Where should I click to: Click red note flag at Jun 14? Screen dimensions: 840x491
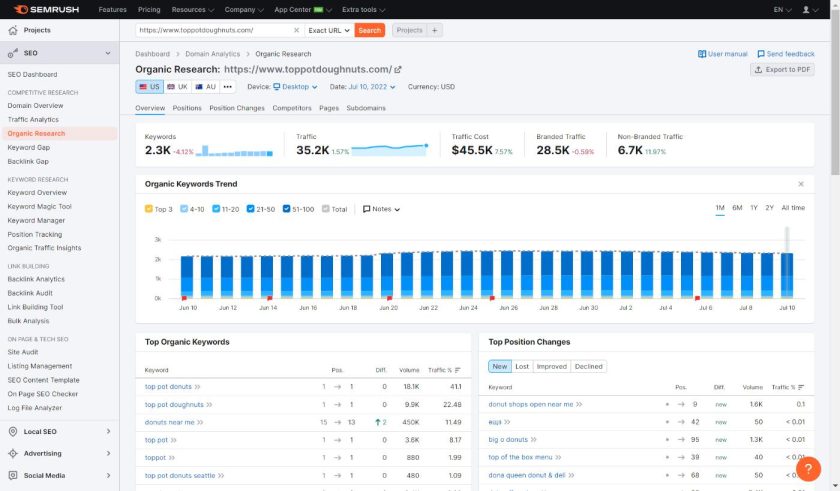point(269,298)
